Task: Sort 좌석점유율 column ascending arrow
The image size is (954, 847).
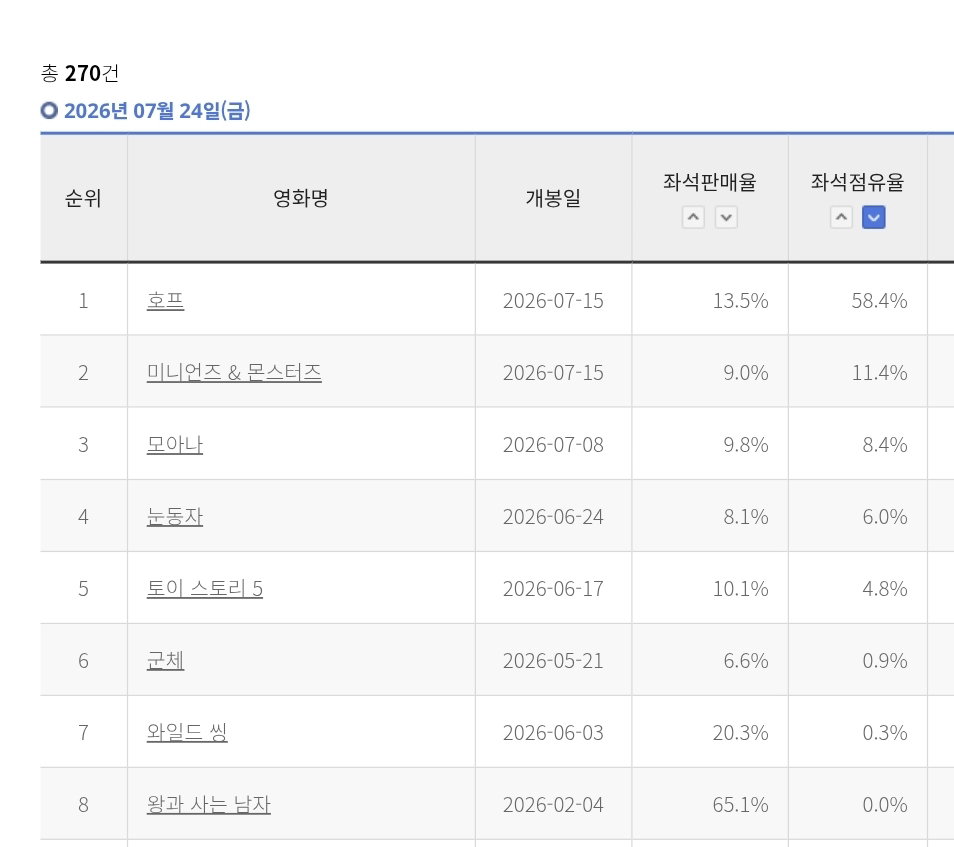Action: click(x=841, y=217)
